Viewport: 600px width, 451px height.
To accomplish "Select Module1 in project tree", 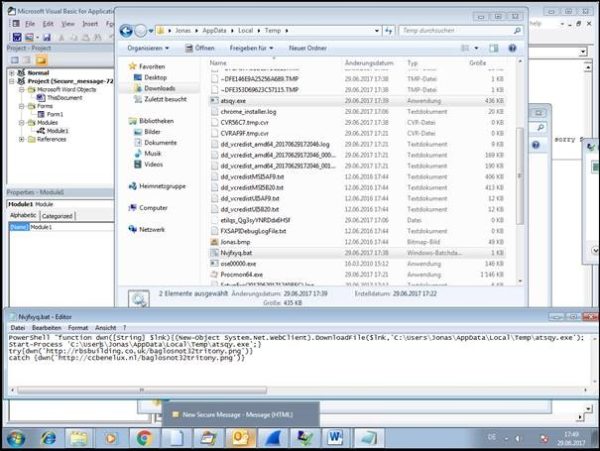I will 57,131.
